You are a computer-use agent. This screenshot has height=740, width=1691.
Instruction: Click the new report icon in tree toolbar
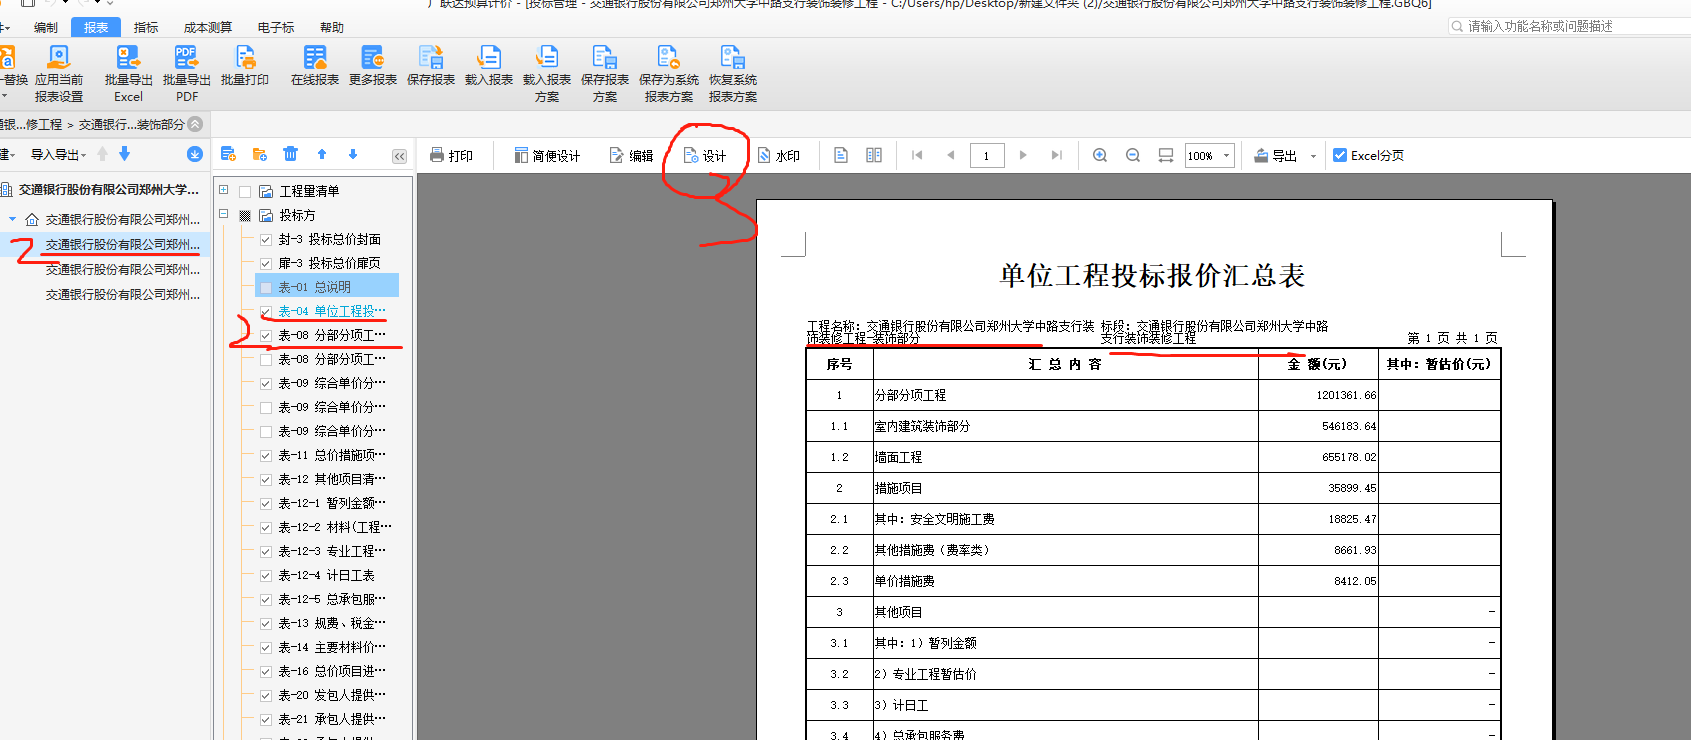click(228, 154)
